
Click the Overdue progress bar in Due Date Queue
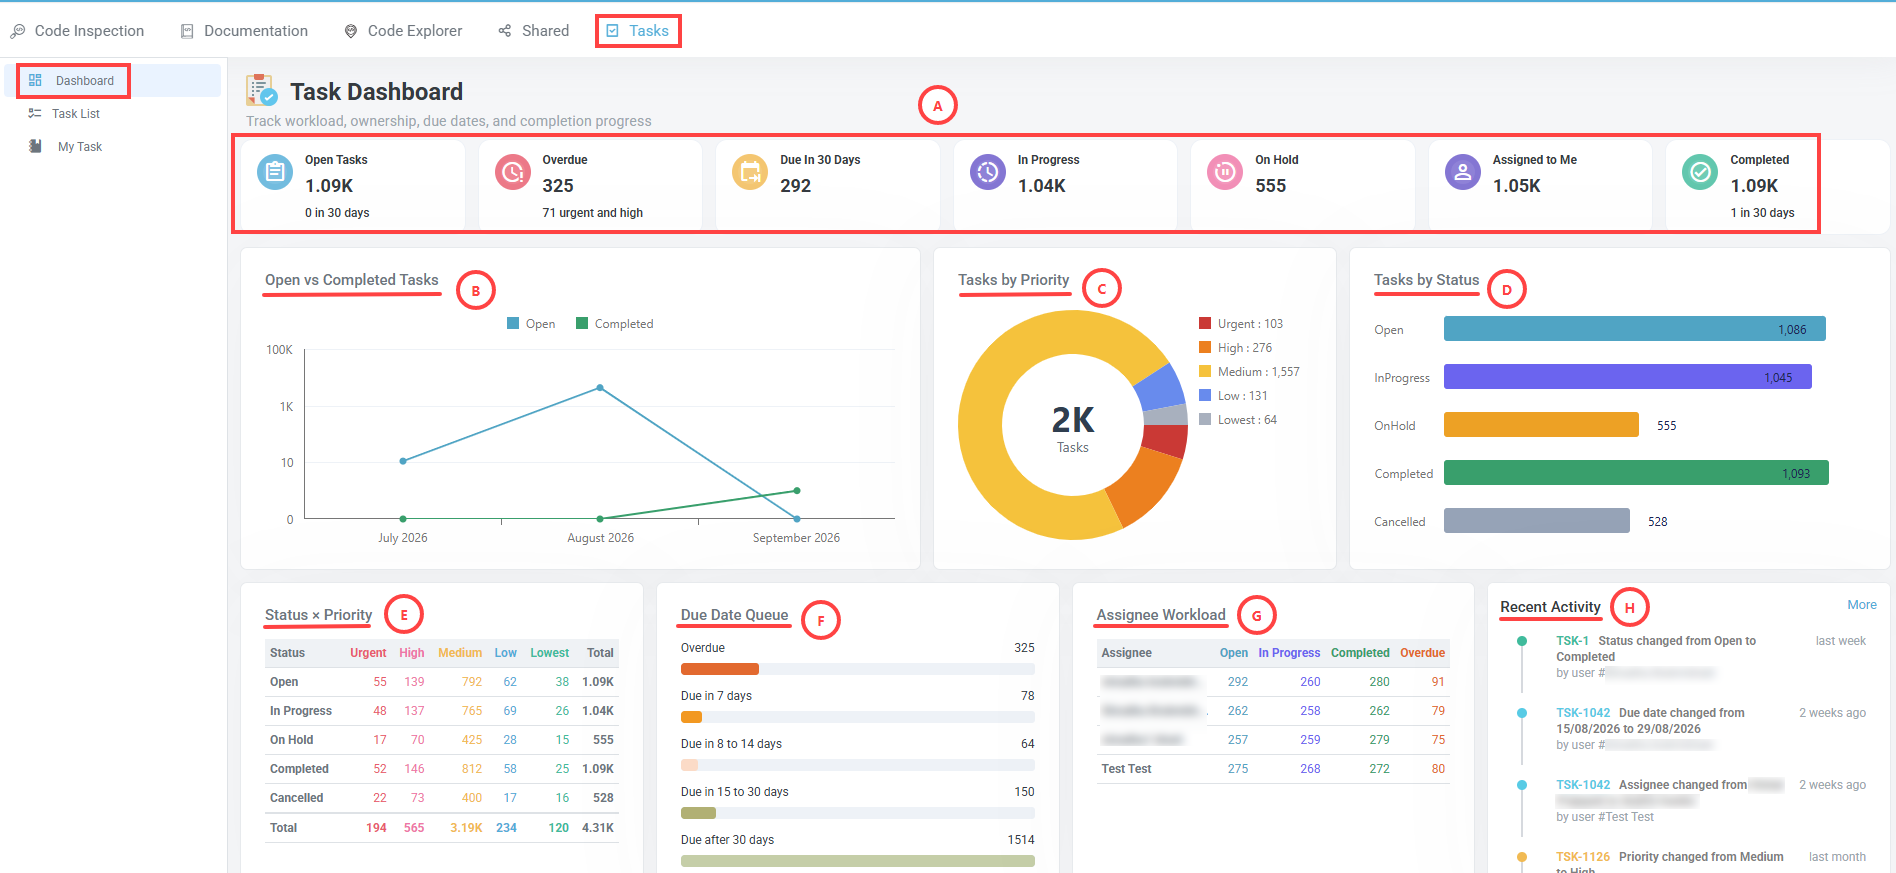[x=857, y=669]
